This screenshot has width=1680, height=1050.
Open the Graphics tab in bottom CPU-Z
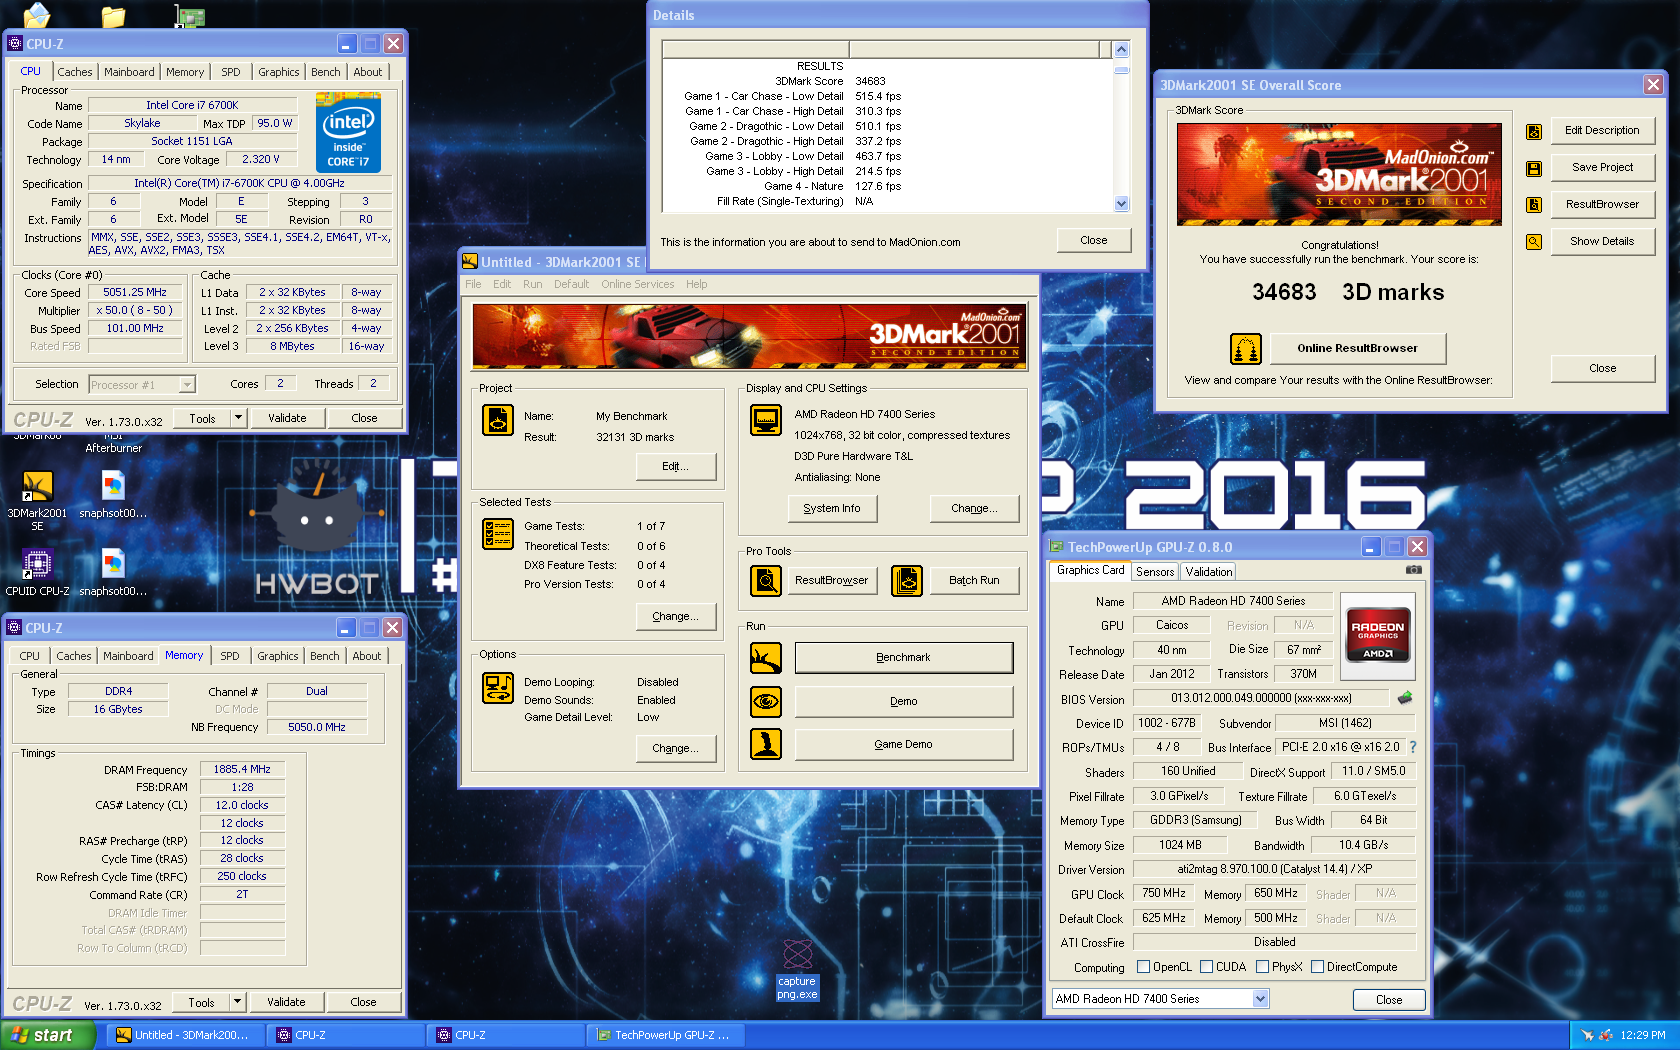coord(277,656)
